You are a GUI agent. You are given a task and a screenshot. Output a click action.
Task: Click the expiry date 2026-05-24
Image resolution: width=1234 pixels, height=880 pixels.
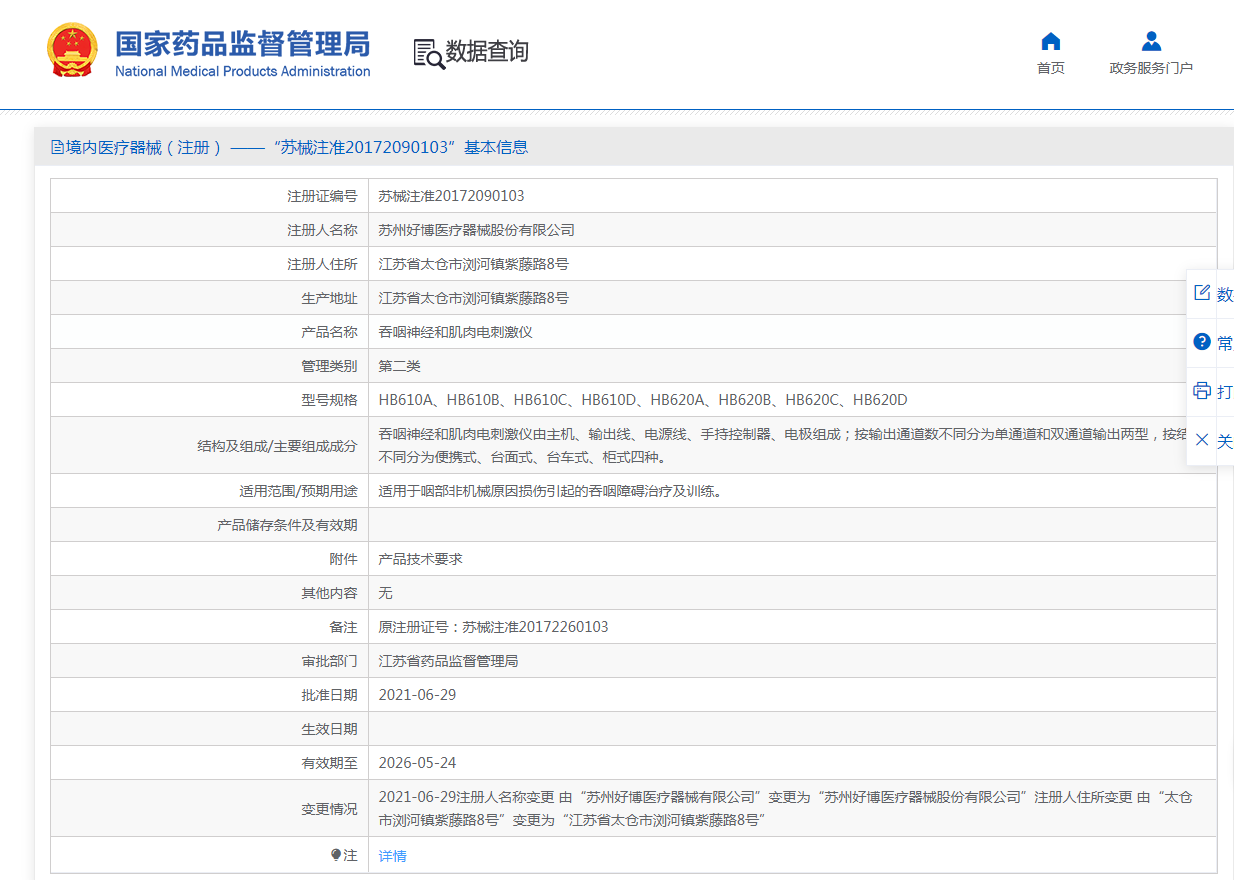(x=417, y=763)
